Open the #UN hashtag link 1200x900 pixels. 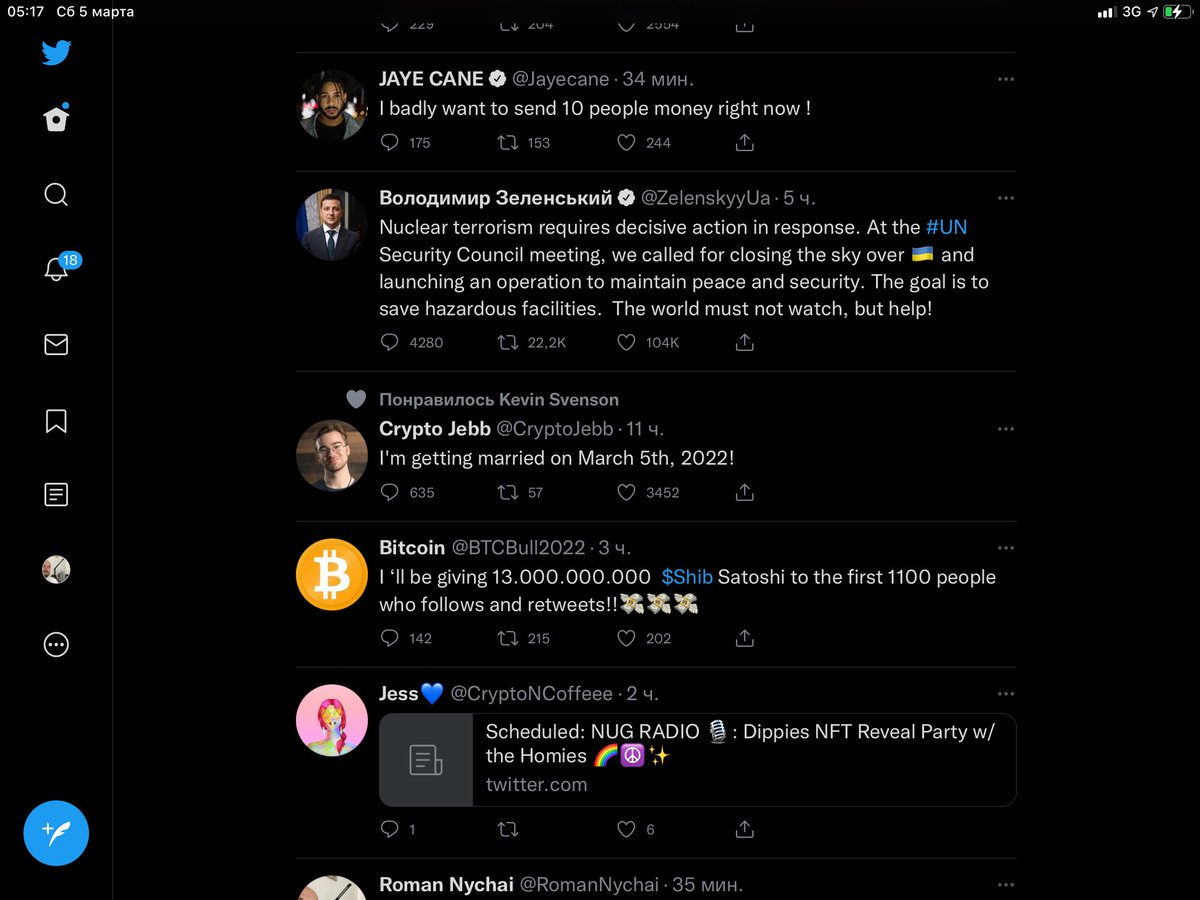(x=946, y=227)
